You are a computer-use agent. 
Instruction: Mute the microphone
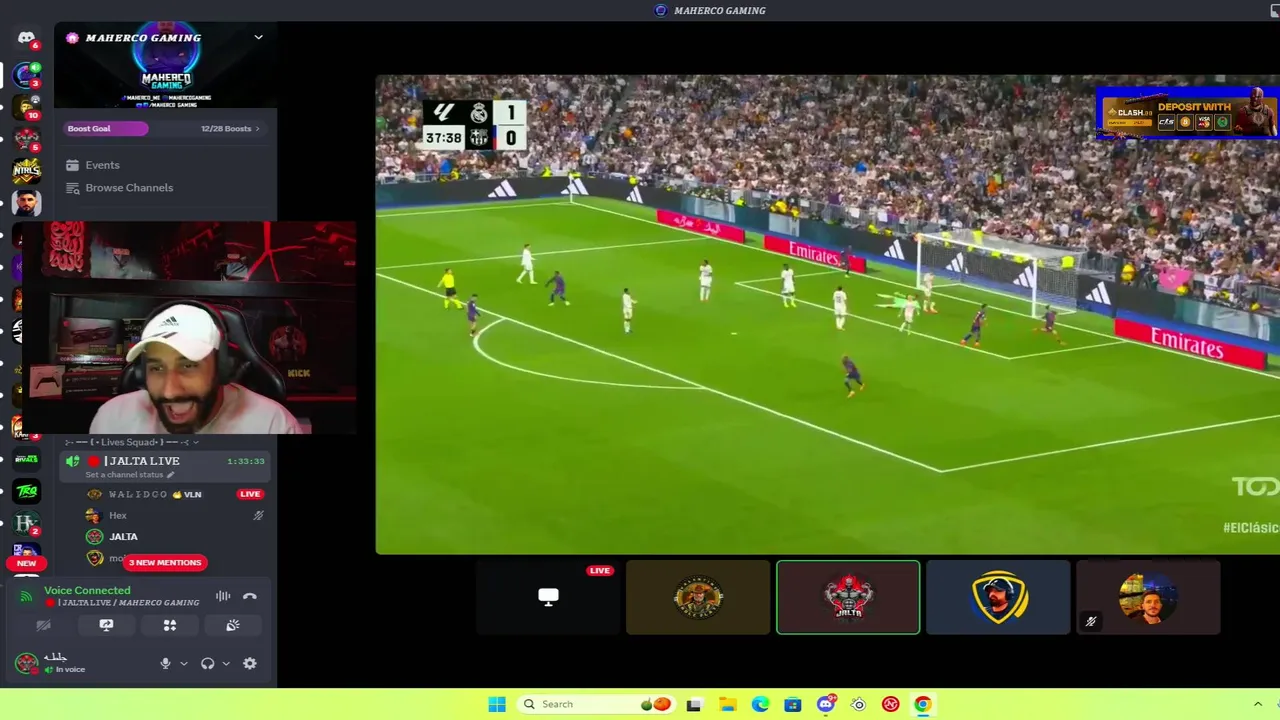[x=166, y=663]
